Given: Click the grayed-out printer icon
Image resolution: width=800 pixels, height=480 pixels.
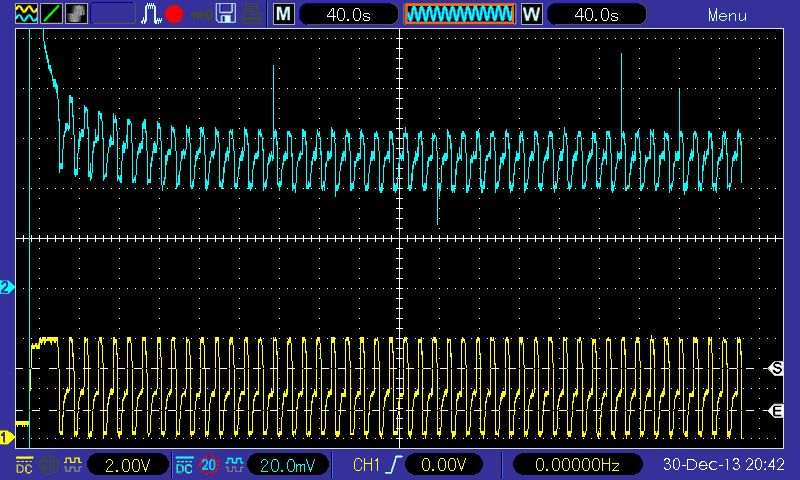Looking at the screenshot, I should pos(252,14).
